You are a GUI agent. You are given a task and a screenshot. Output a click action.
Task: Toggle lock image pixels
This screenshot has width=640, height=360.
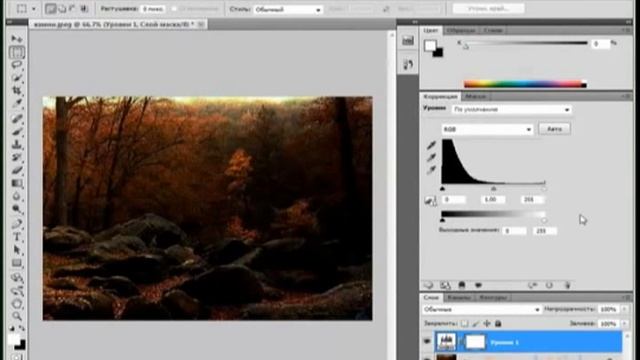476,323
